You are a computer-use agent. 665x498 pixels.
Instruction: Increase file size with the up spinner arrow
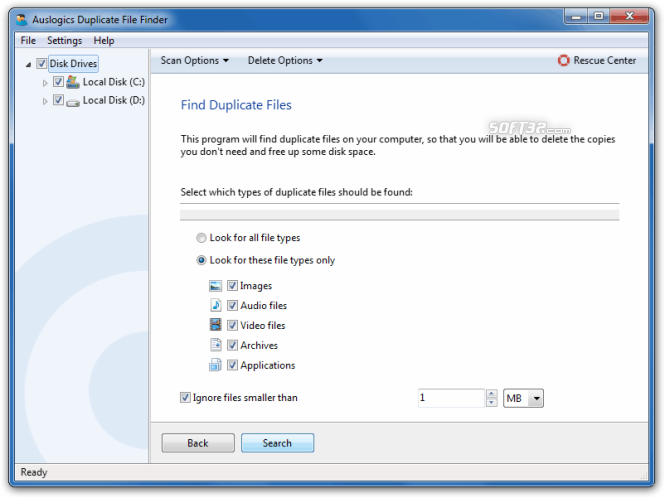pyautogui.click(x=492, y=394)
